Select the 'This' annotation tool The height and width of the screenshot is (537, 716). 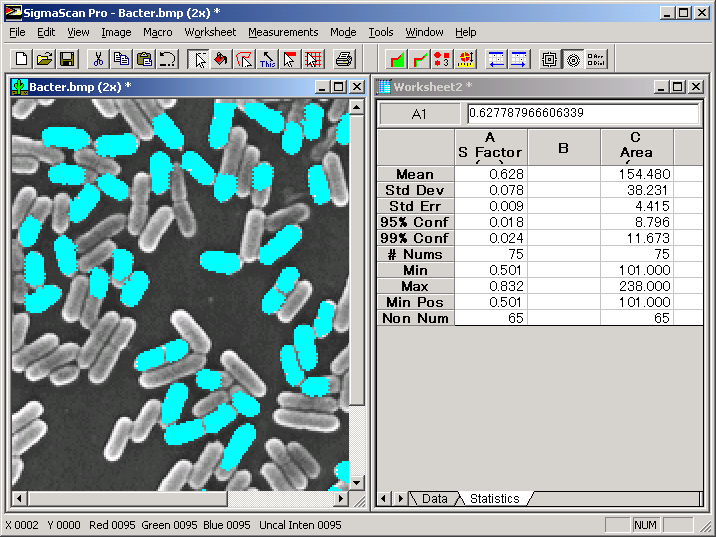tap(268, 59)
